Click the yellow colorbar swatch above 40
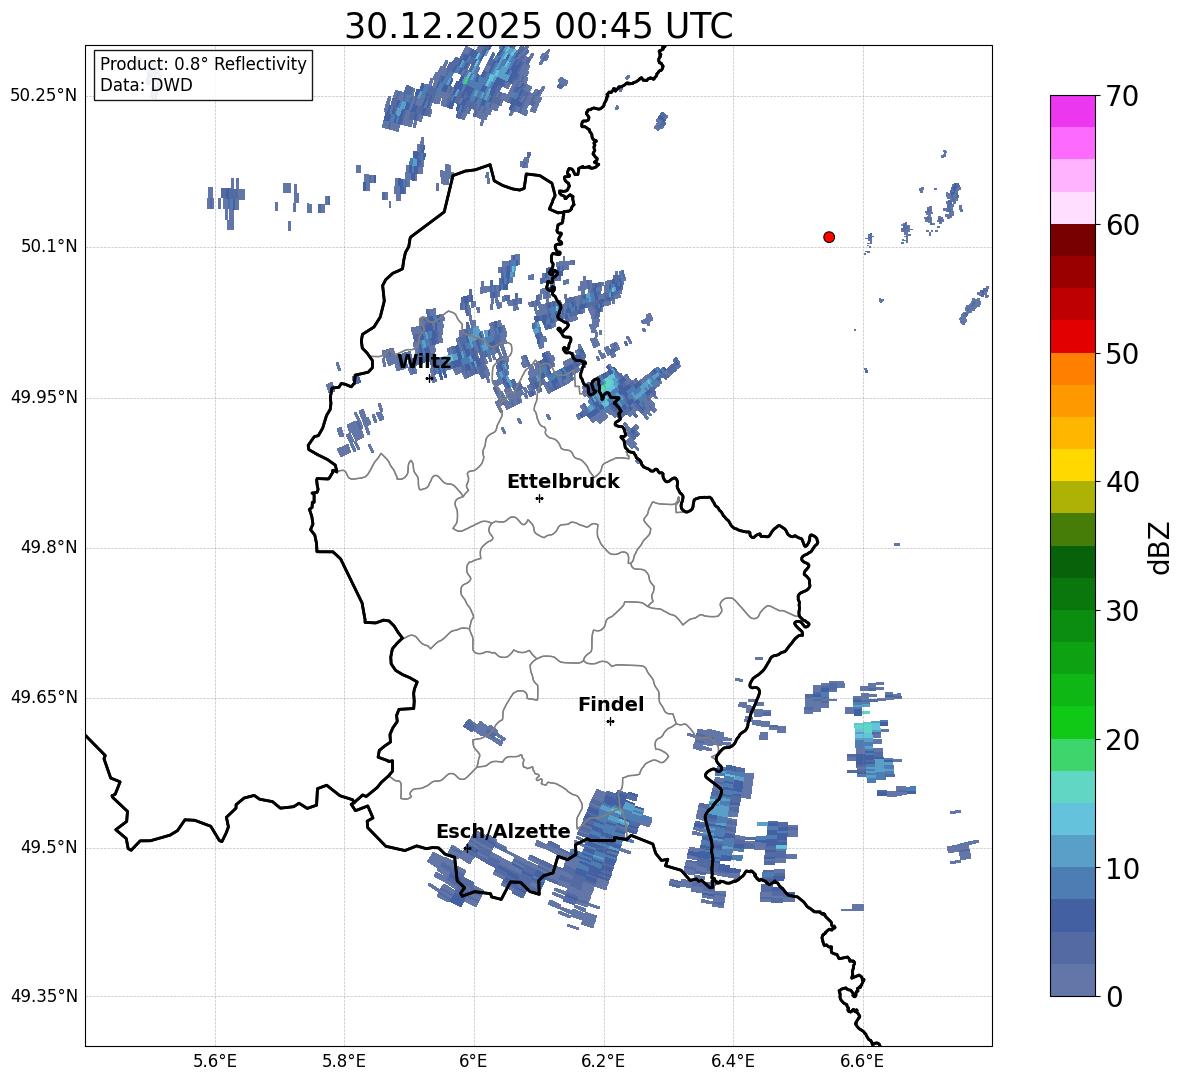This screenshot has height=1081, width=1184. 1073,466
